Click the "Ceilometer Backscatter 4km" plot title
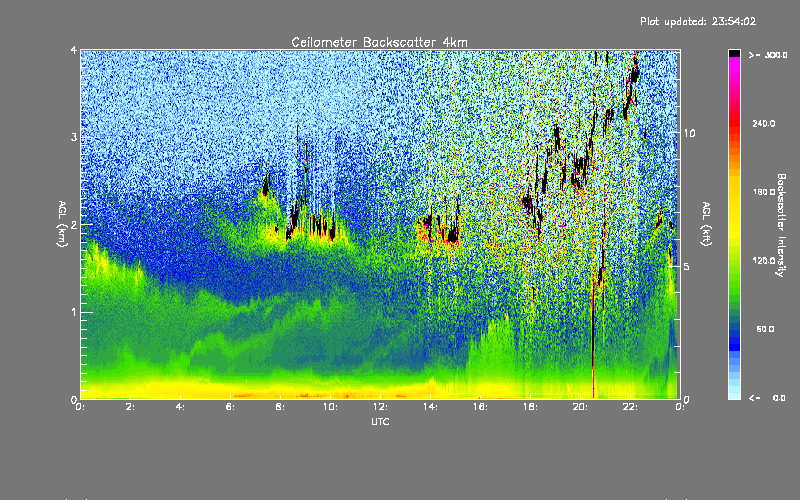 (x=379, y=42)
